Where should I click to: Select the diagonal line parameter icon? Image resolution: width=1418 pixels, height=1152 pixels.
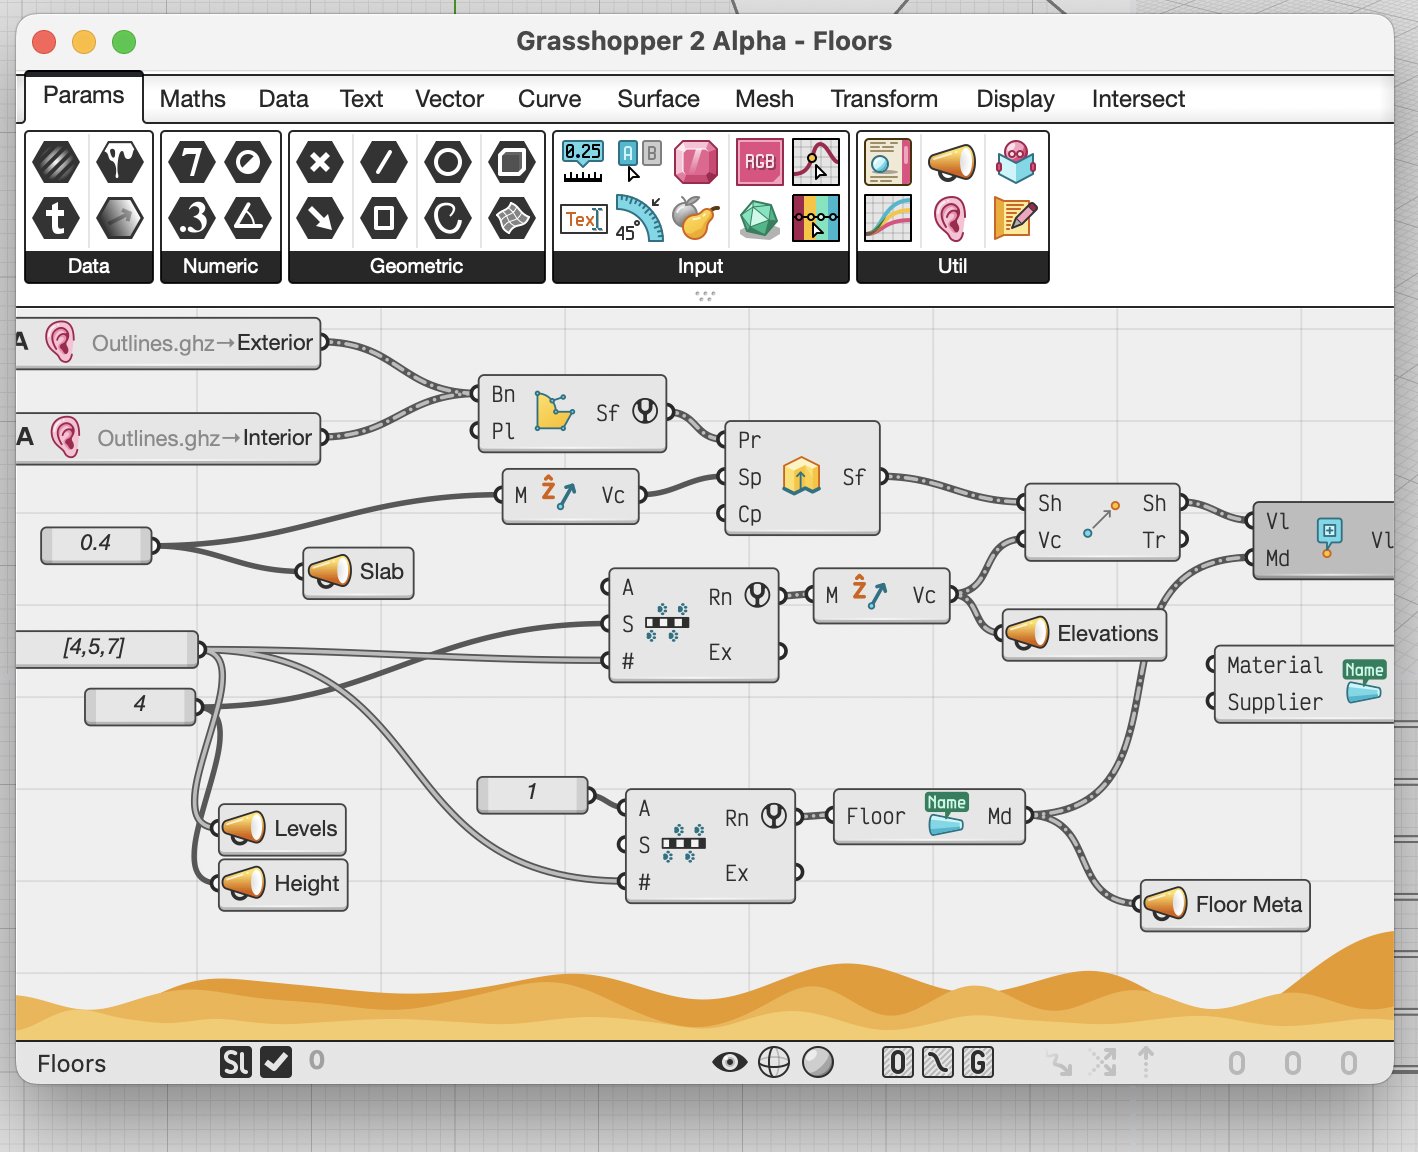[x=384, y=162]
